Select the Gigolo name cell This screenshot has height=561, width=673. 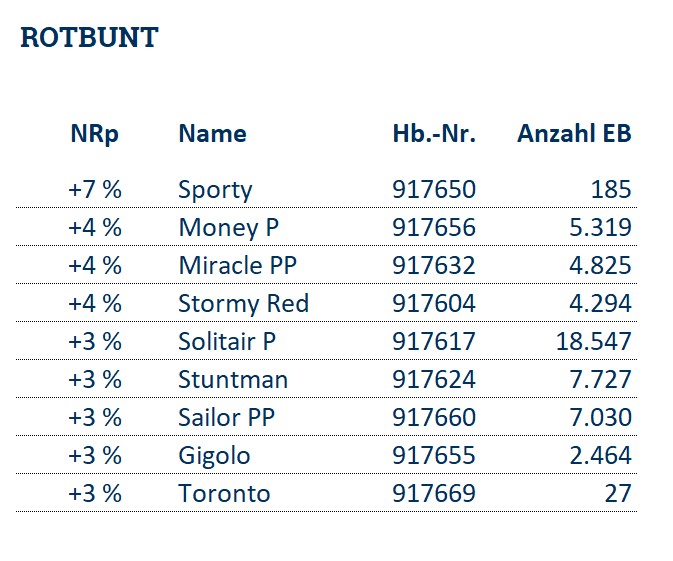coord(214,456)
